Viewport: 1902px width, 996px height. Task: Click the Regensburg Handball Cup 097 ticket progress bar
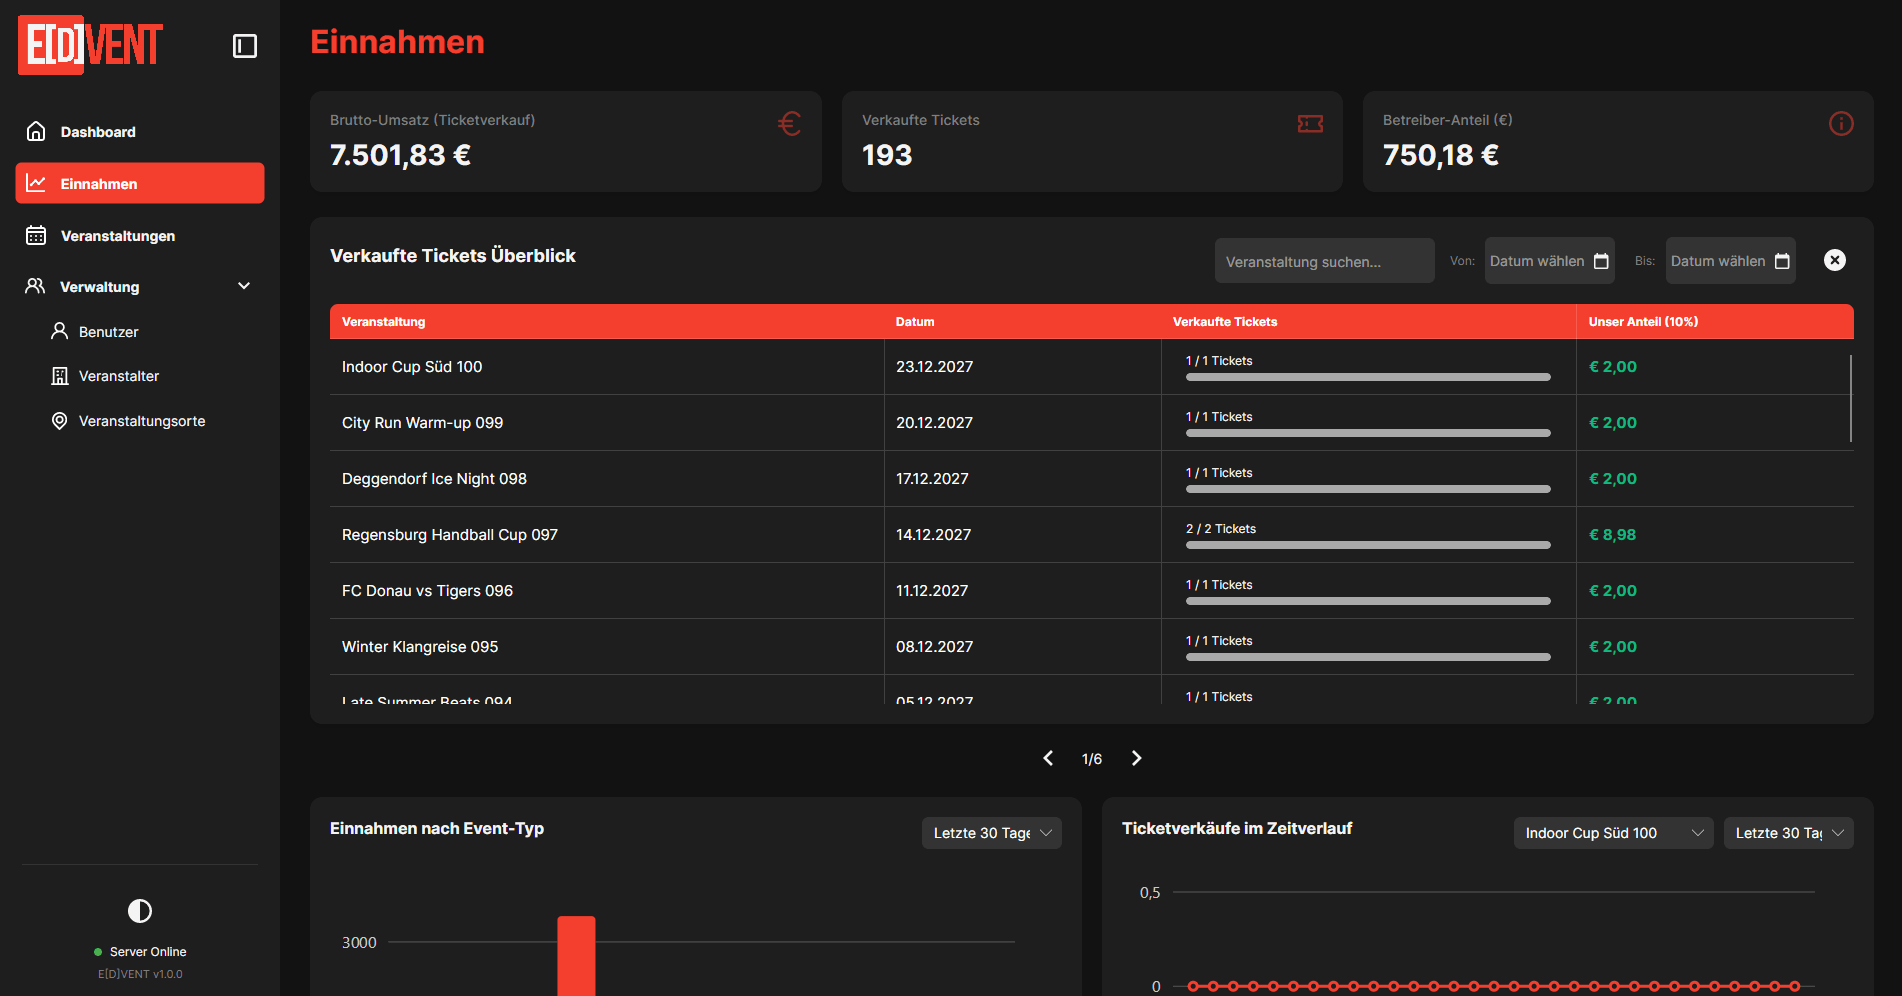tap(1368, 545)
